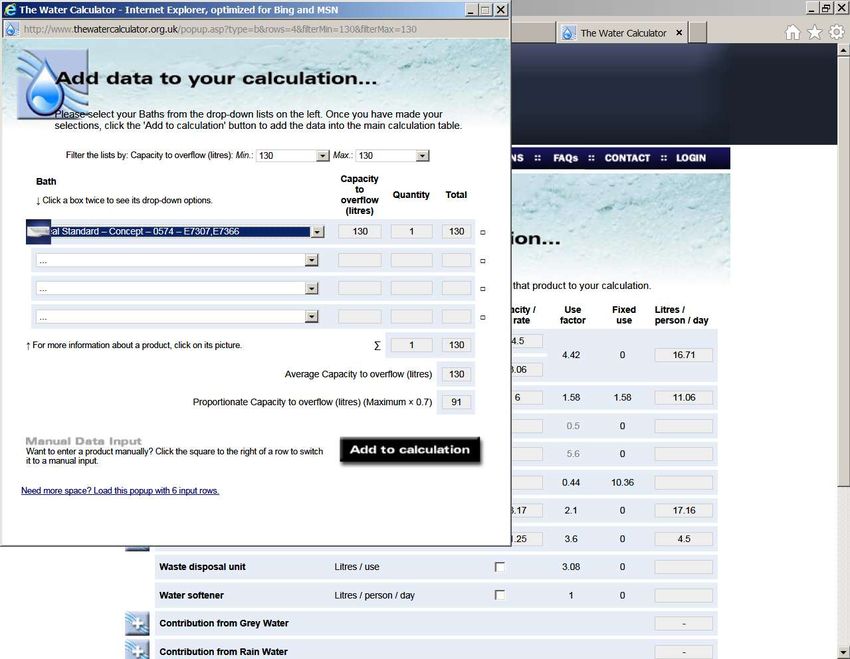Image resolution: width=850 pixels, height=659 pixels.
Task: Click Waste disposal unit litres field
Action: pyautogui.click(x=684, y=567)
